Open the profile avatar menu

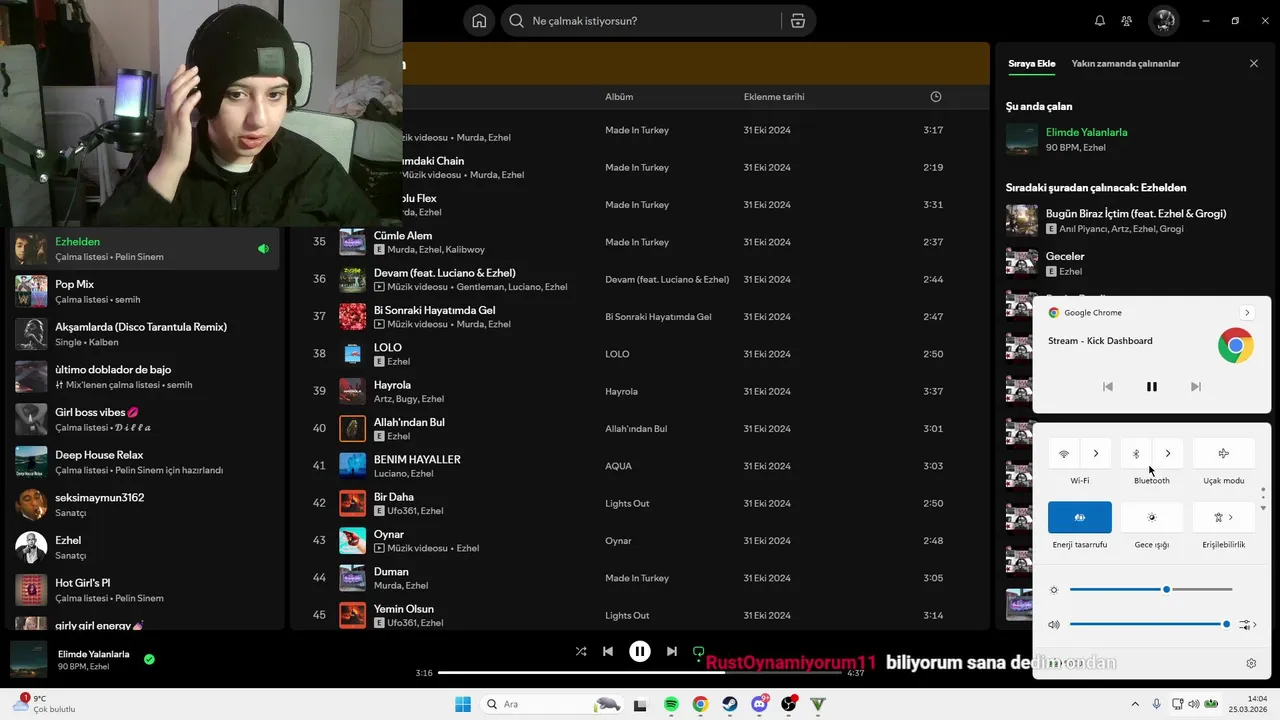tap(1162, 20)
